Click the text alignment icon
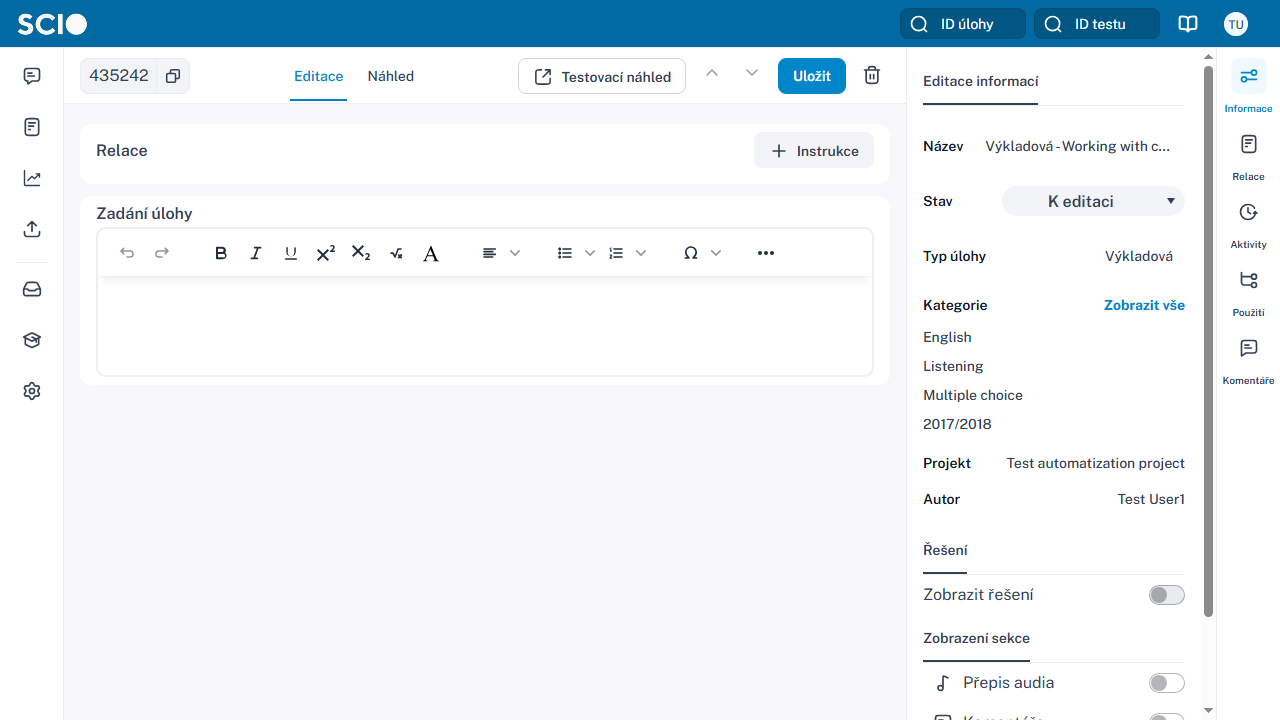The height and width of the screenshot is (720, 1280). (x=489, y=253)
